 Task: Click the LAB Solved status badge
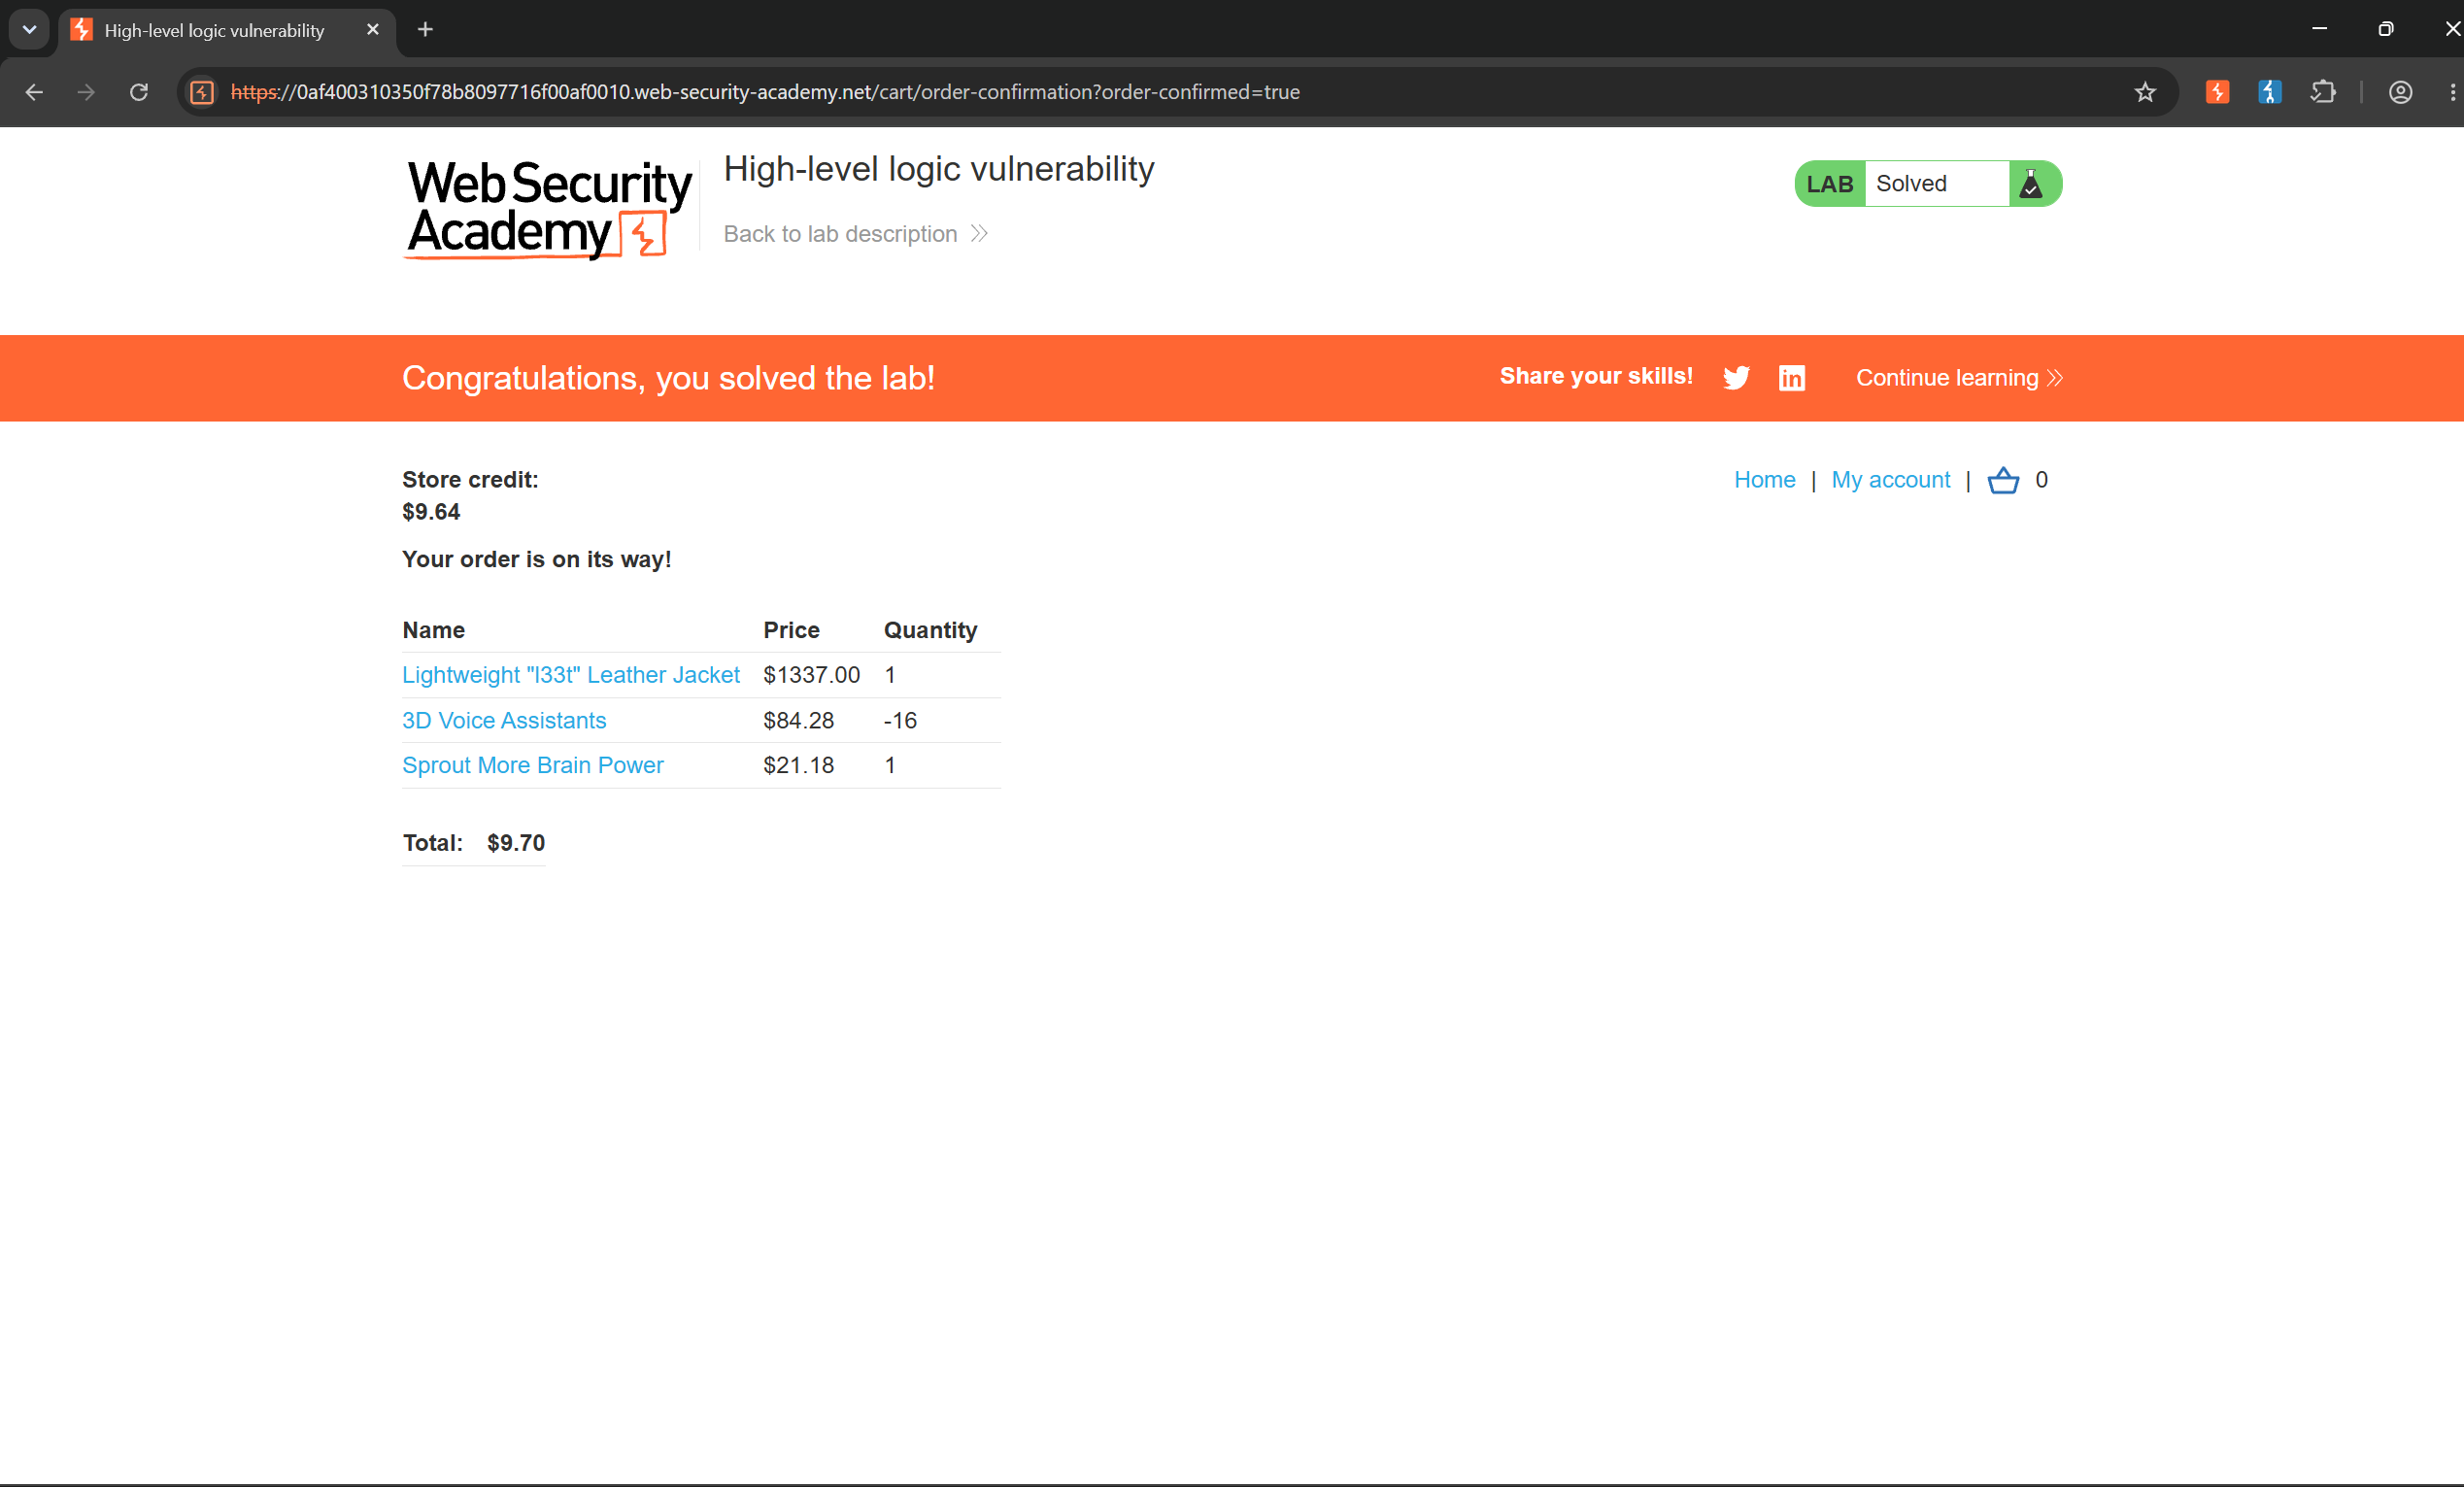1928,184
